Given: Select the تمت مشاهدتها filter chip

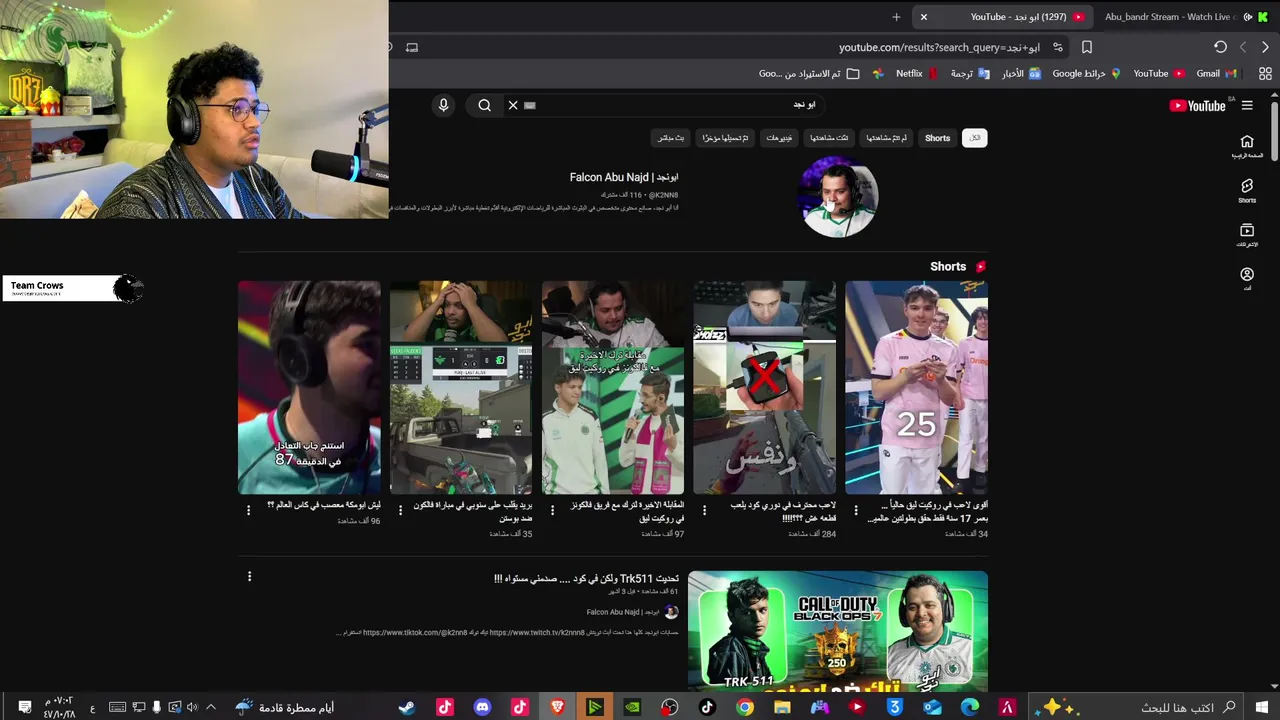Looking at the screenshot, I should click(x=829, y=138).
